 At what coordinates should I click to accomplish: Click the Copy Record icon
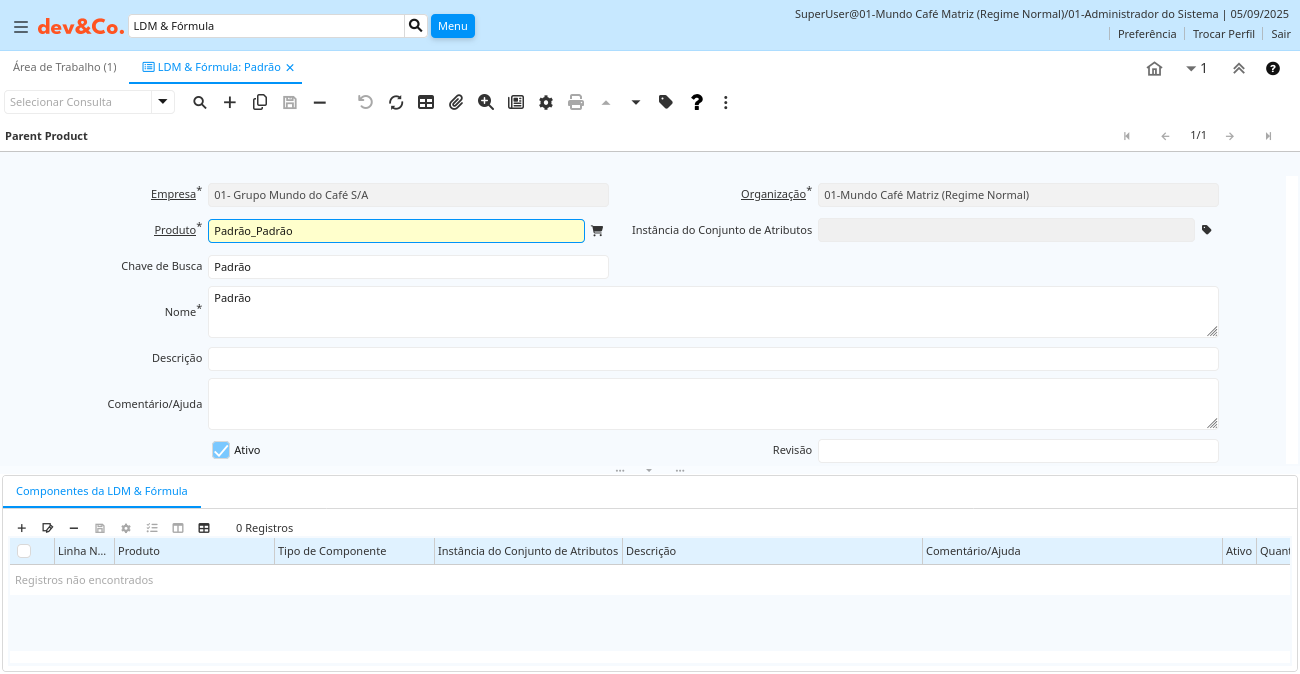click(x=260, y=102)
